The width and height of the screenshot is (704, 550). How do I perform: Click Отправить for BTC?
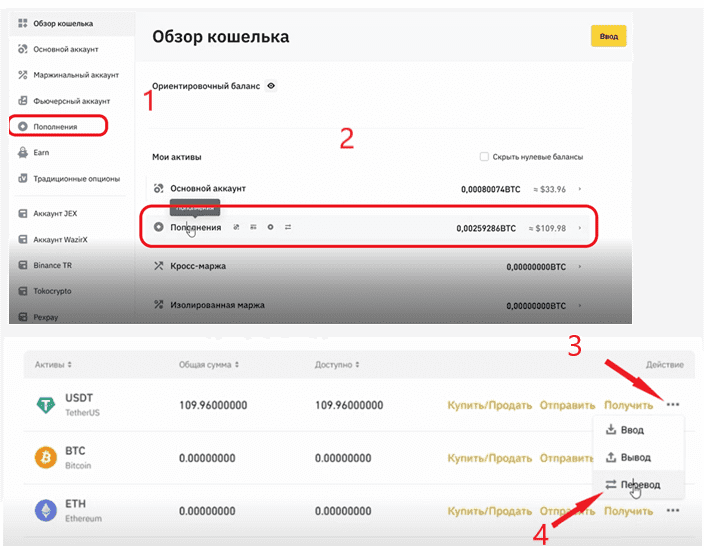tap(566, 458)
